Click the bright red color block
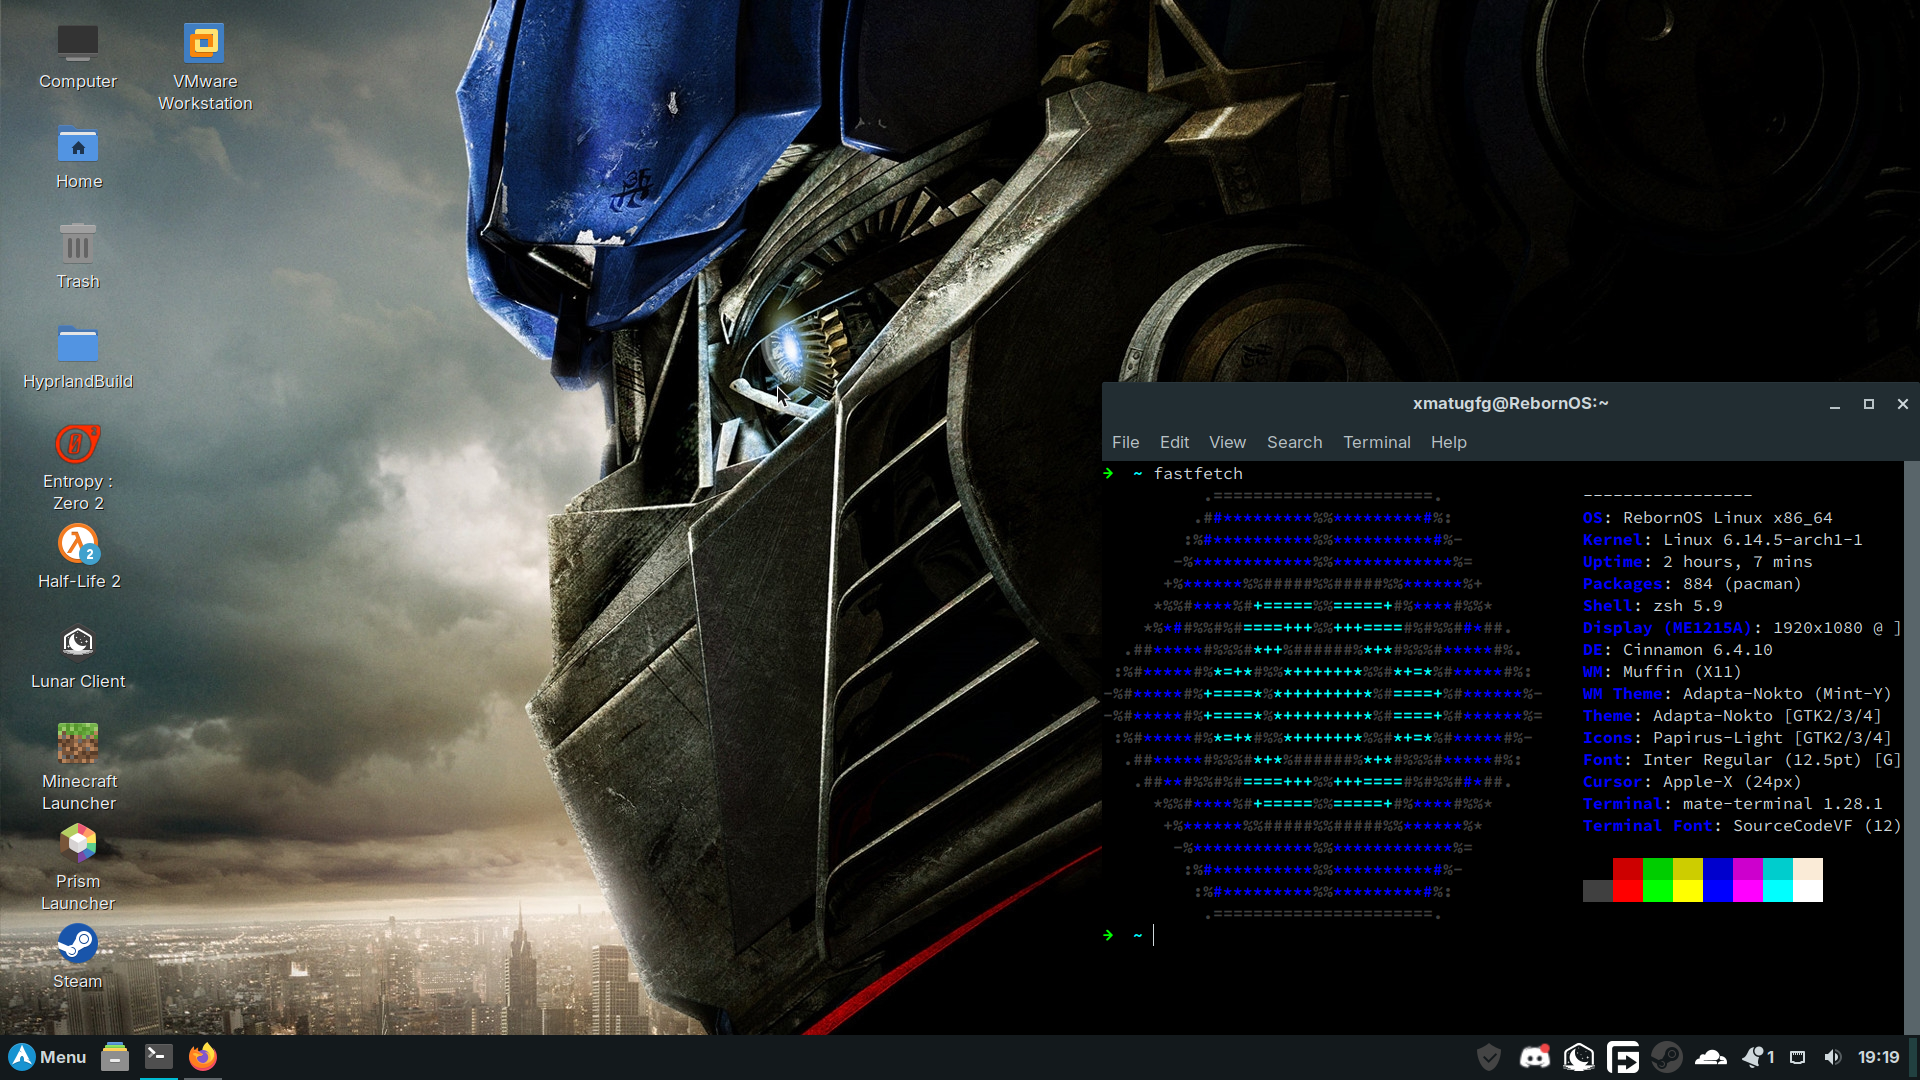The height and width of the screenshot is (1080, 1920). (1627, 891)
